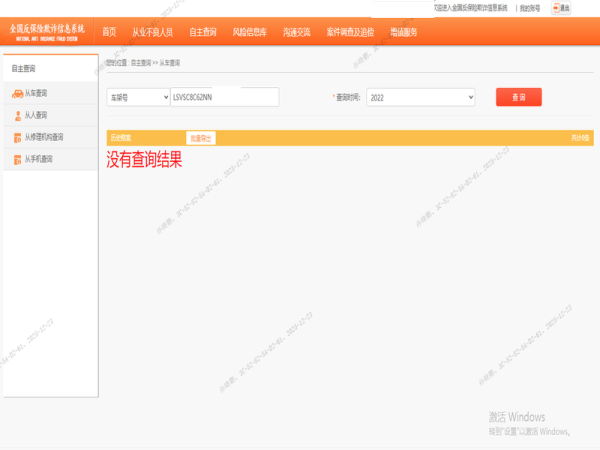
Task: Click the car icon beside 从车查询
Action: click(17, 93)
